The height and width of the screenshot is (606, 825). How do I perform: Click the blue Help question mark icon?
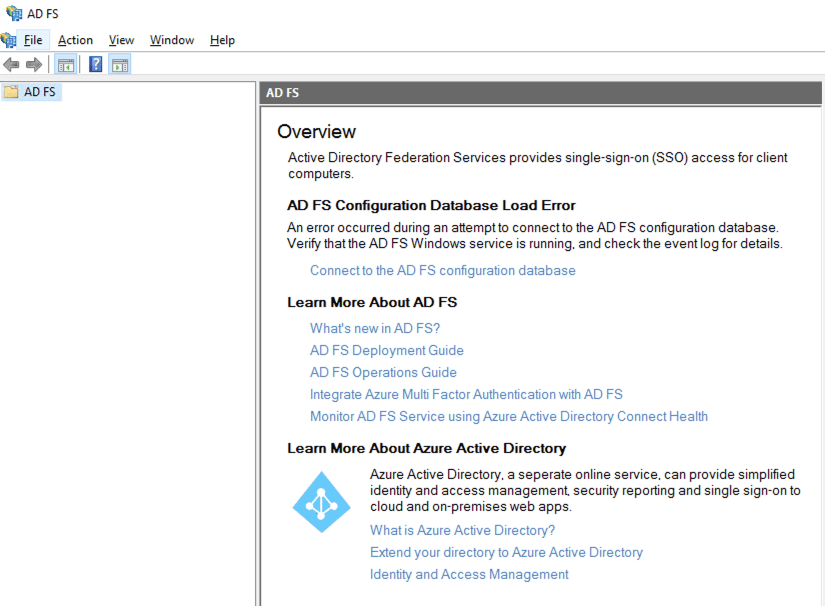tap(96, 65)
